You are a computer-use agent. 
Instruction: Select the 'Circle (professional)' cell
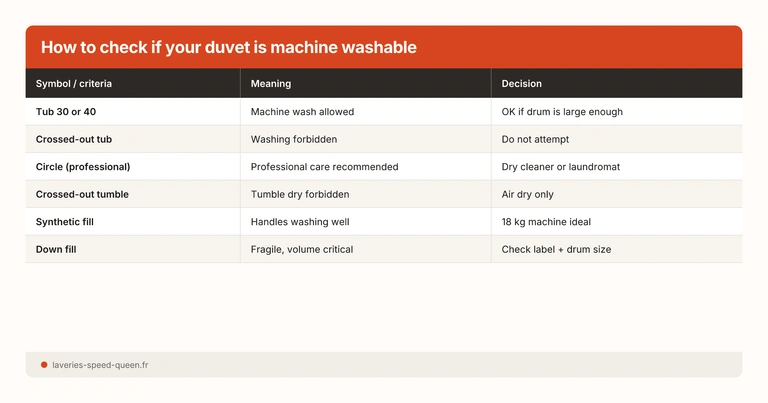tap(133, 166)
